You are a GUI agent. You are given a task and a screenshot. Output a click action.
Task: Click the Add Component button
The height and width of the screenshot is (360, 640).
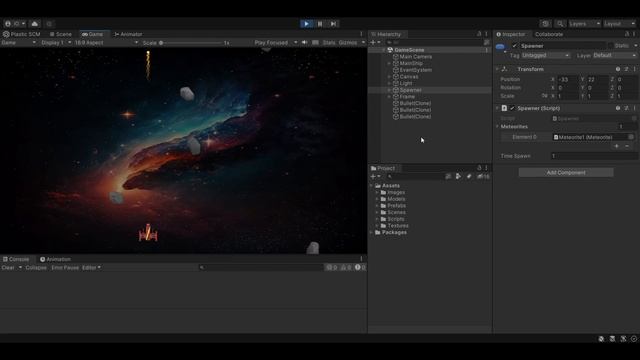tap(566, 173)
